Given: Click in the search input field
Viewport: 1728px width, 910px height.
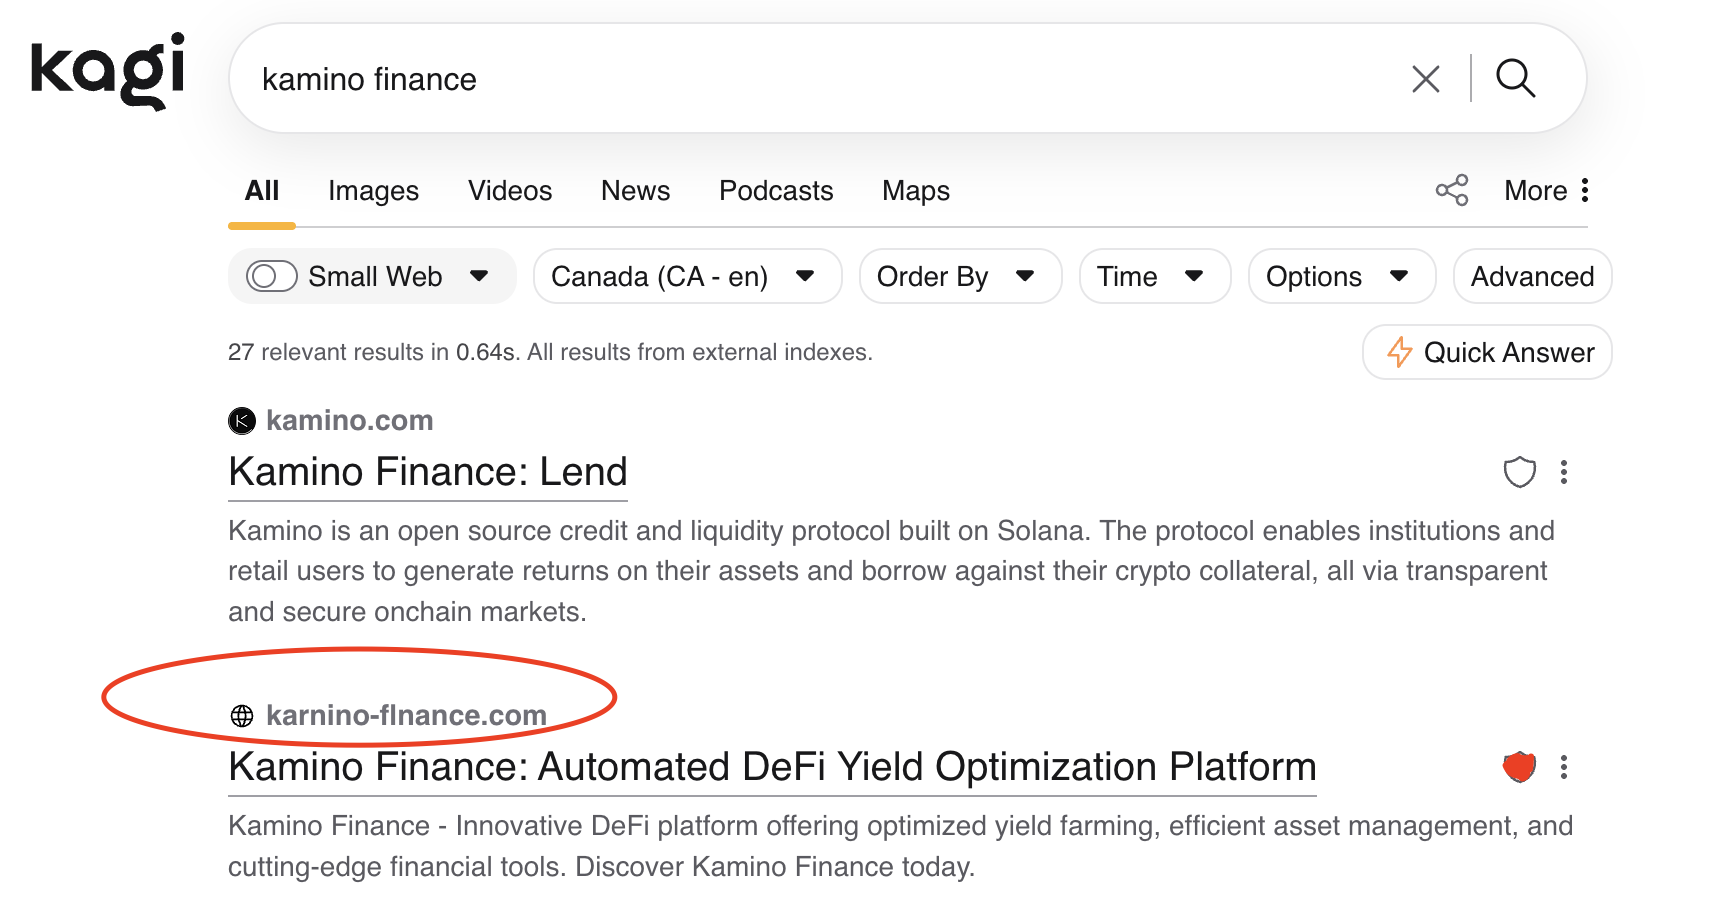Looking at the screenshot, I should click(x=800, y=79).
